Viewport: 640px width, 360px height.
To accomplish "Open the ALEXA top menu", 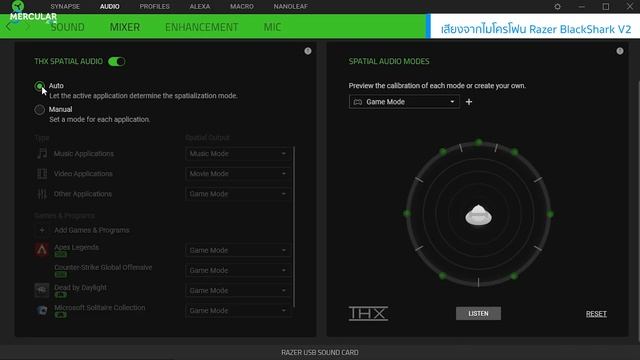I will coord(200,7).
